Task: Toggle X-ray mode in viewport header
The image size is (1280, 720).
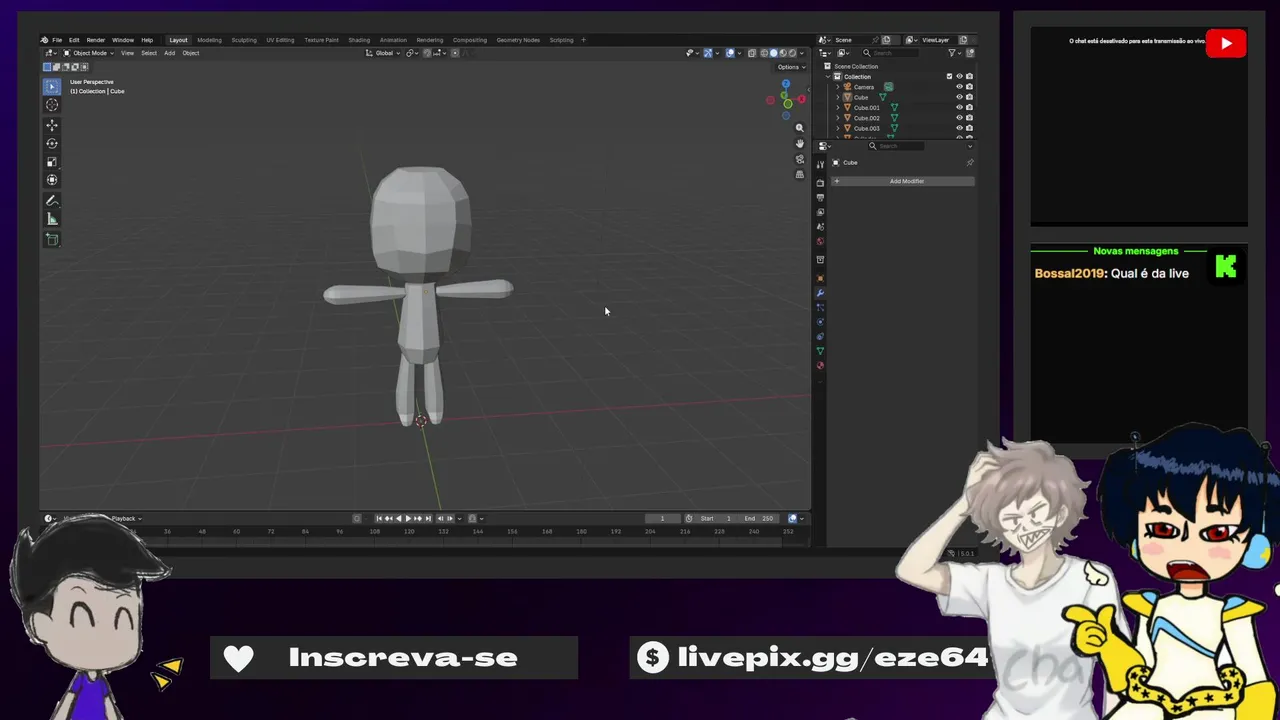Action: pyautogui.click(x=752, y=53)
